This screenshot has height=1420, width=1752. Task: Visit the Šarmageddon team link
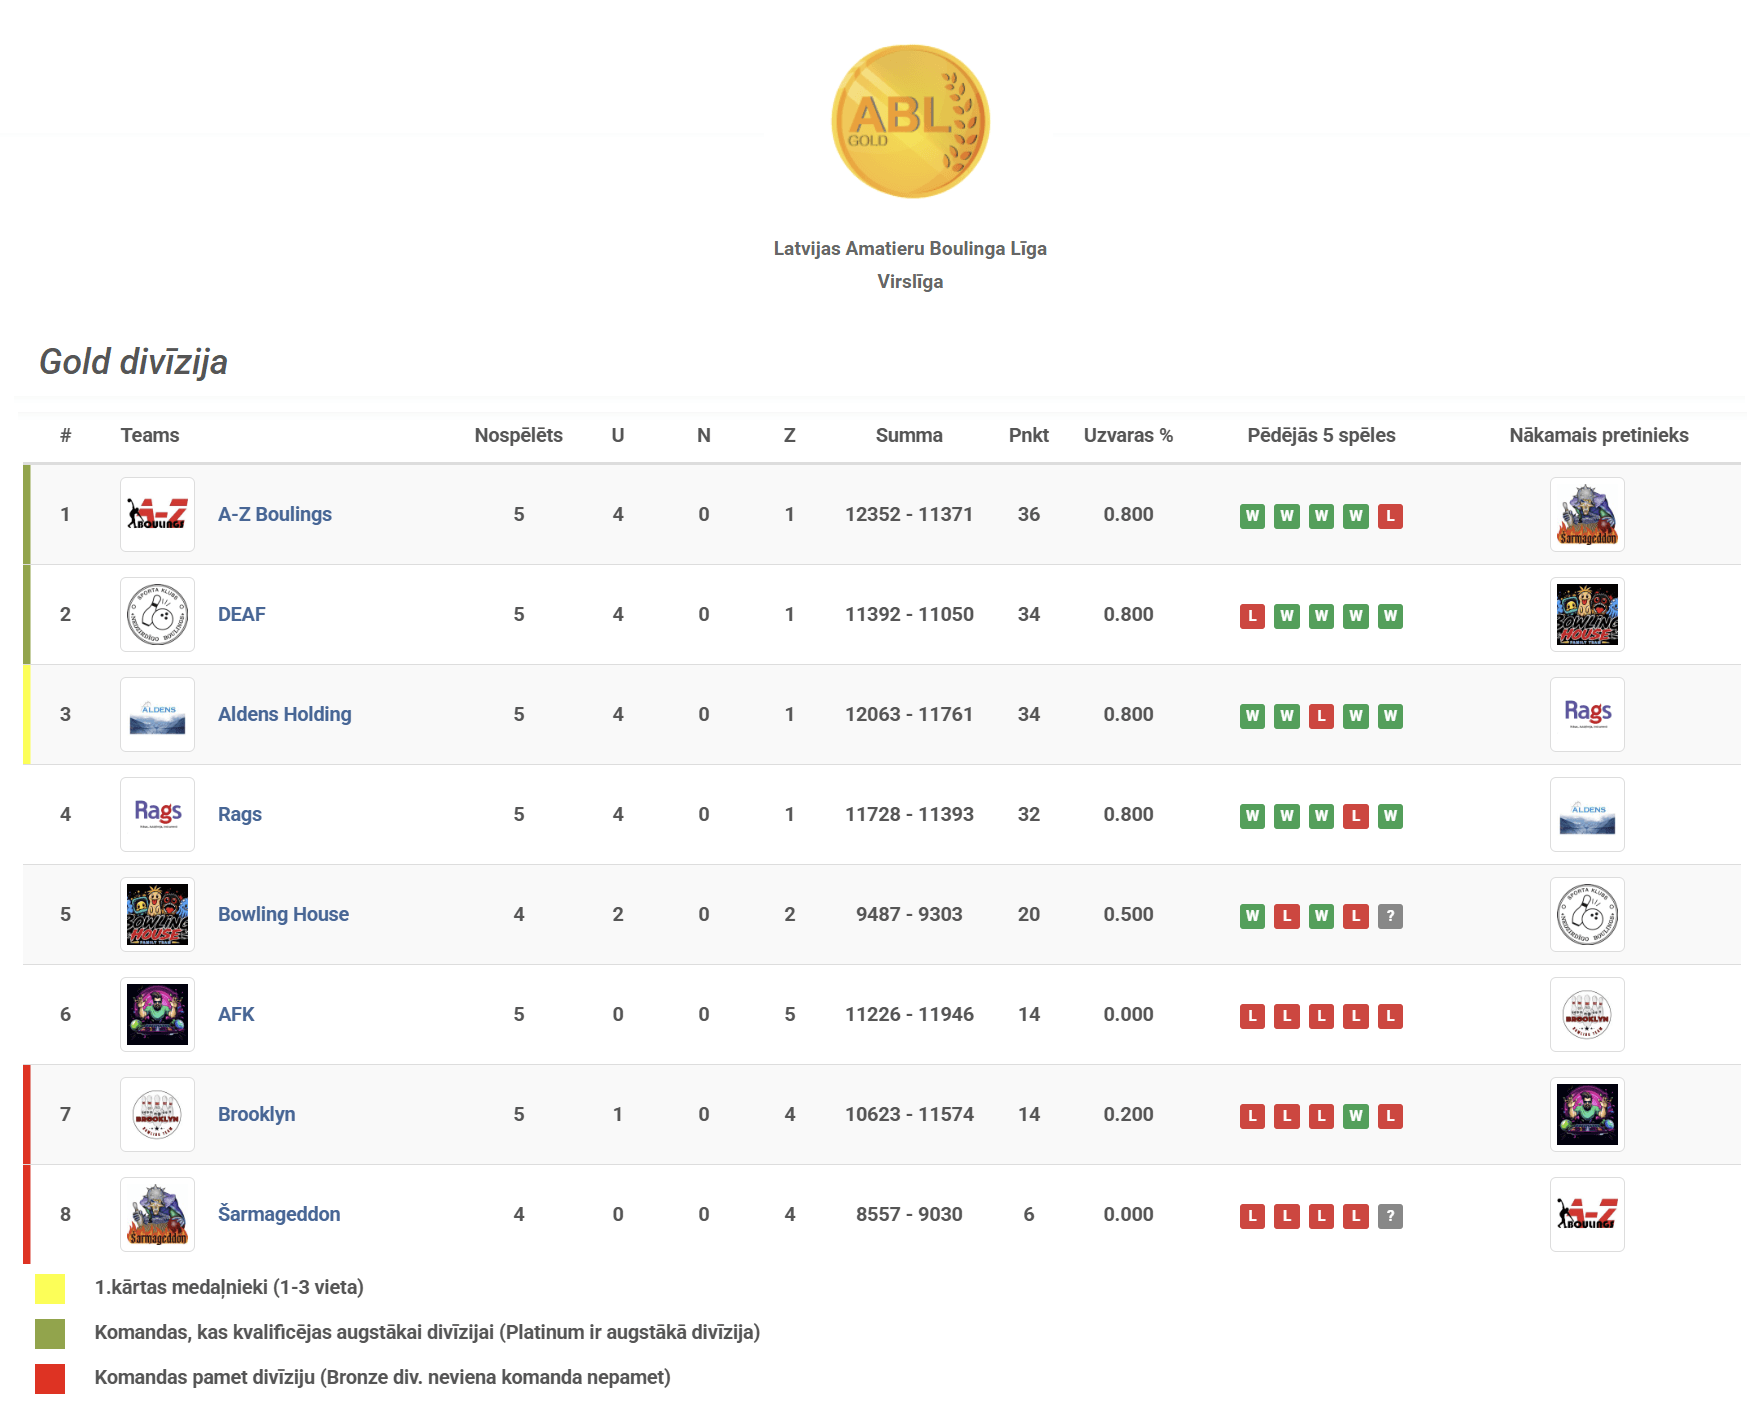279,1214
